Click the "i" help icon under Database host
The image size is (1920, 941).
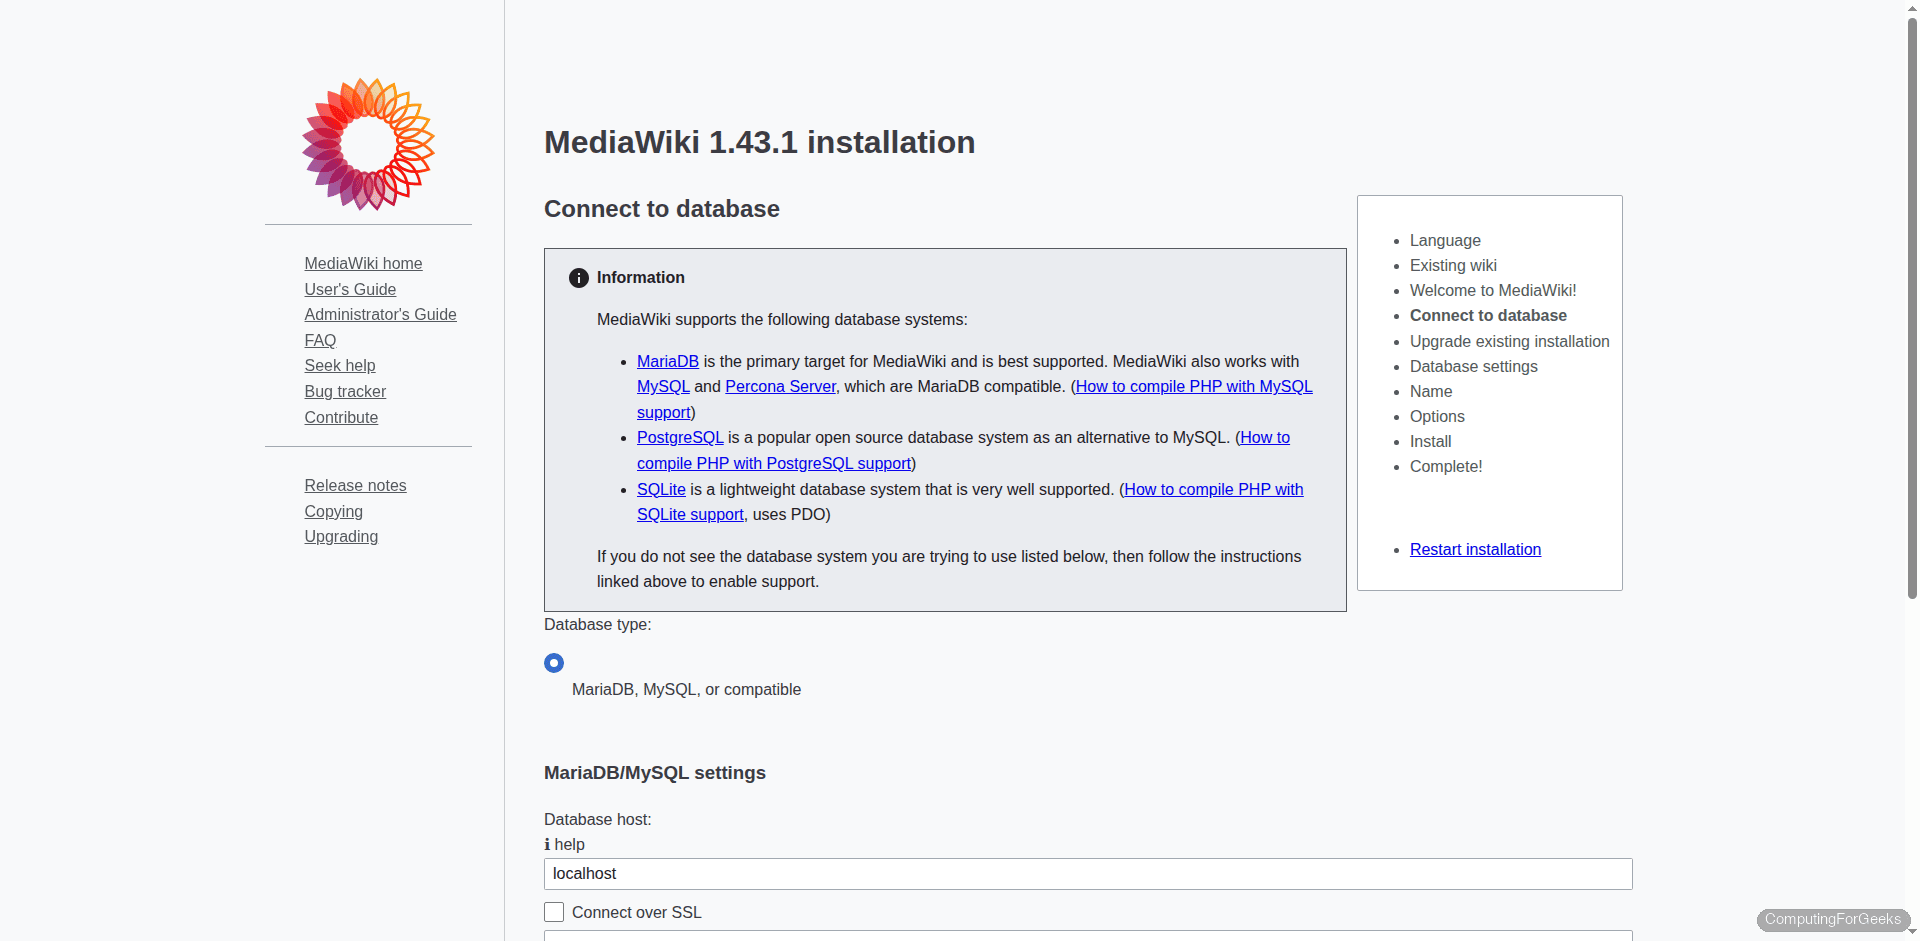pos(548,845)
